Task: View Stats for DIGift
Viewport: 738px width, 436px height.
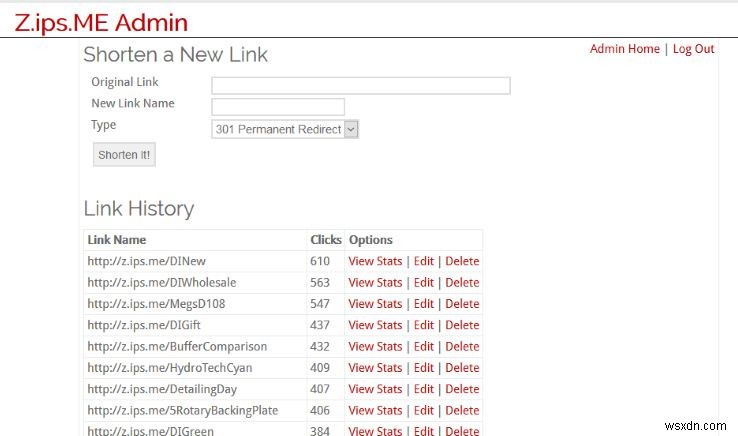Action: [x=375, y=325]
